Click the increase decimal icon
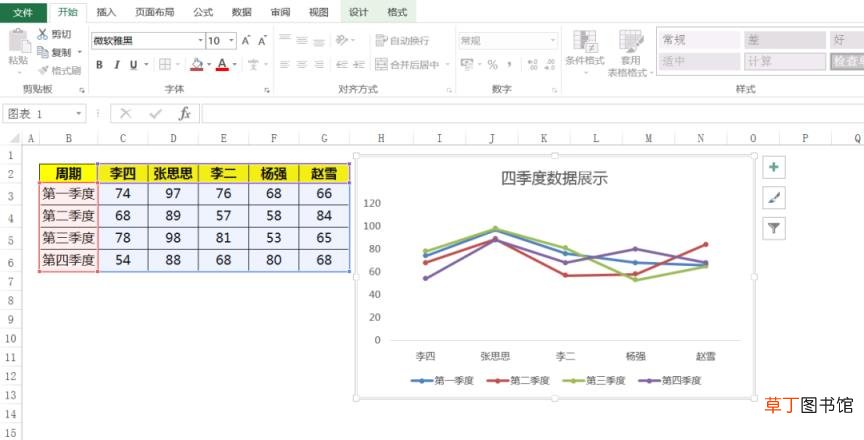864x440 pixels. tap(532, 64)
